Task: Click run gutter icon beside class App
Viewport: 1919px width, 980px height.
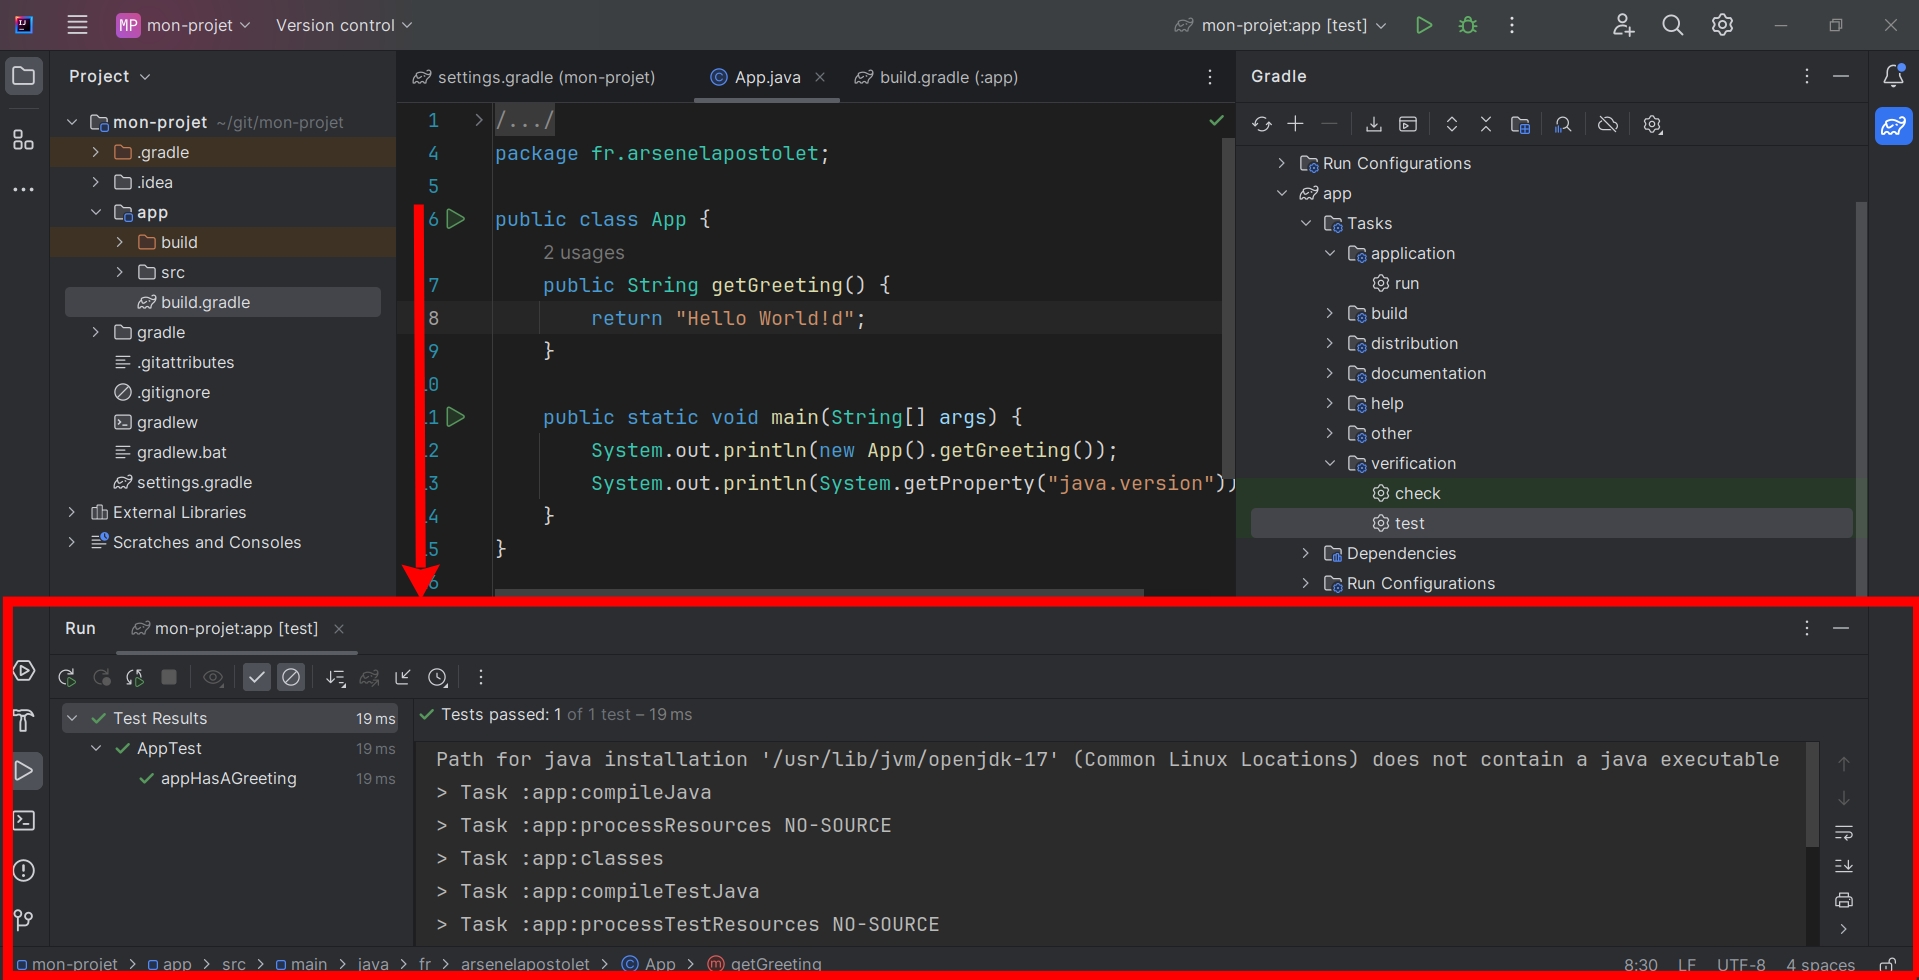Action: pyautogui.click(x=456, y=219)
